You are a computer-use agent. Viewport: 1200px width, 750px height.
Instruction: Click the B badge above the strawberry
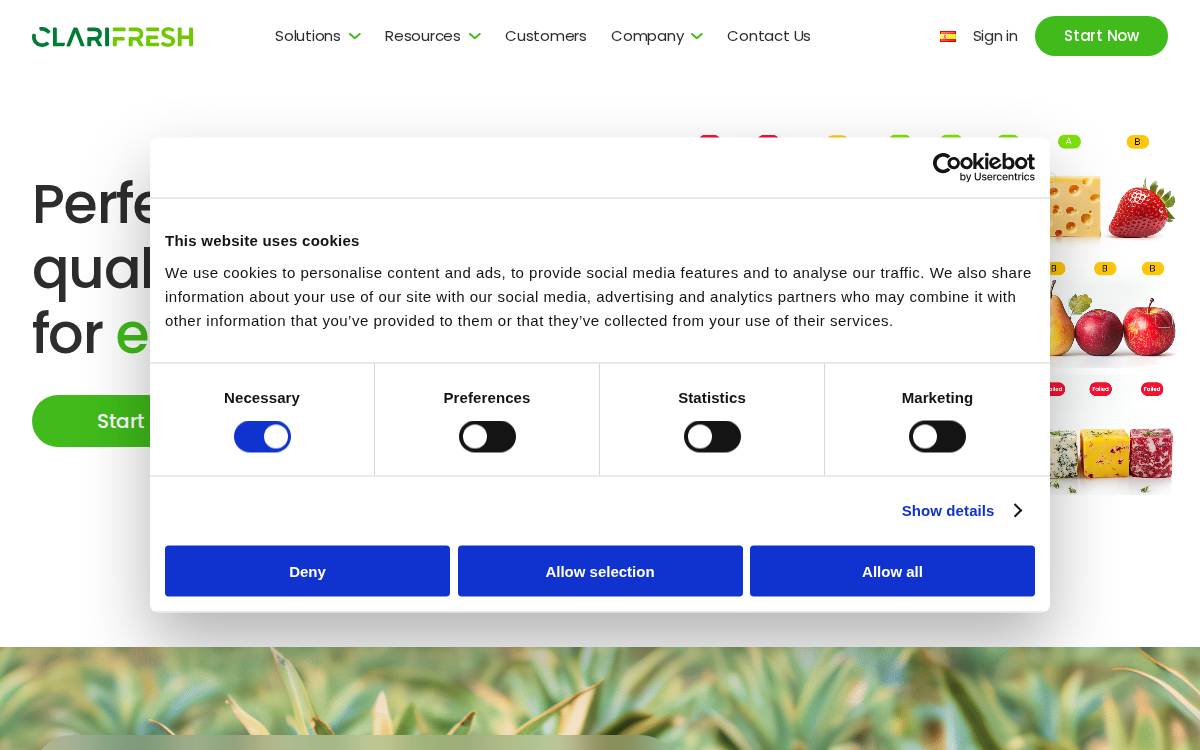[1137, 142]
